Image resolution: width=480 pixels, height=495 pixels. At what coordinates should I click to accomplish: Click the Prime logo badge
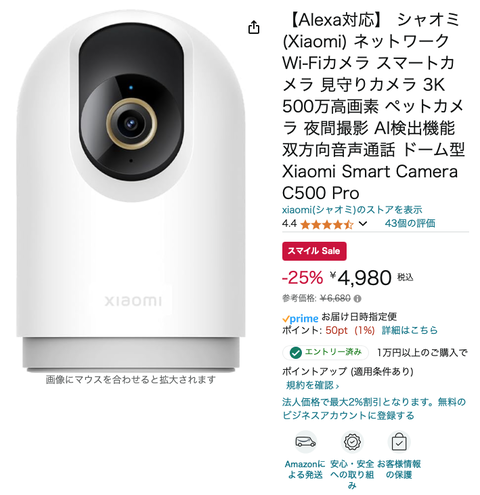pyautogui.click(x=300, y=319)
